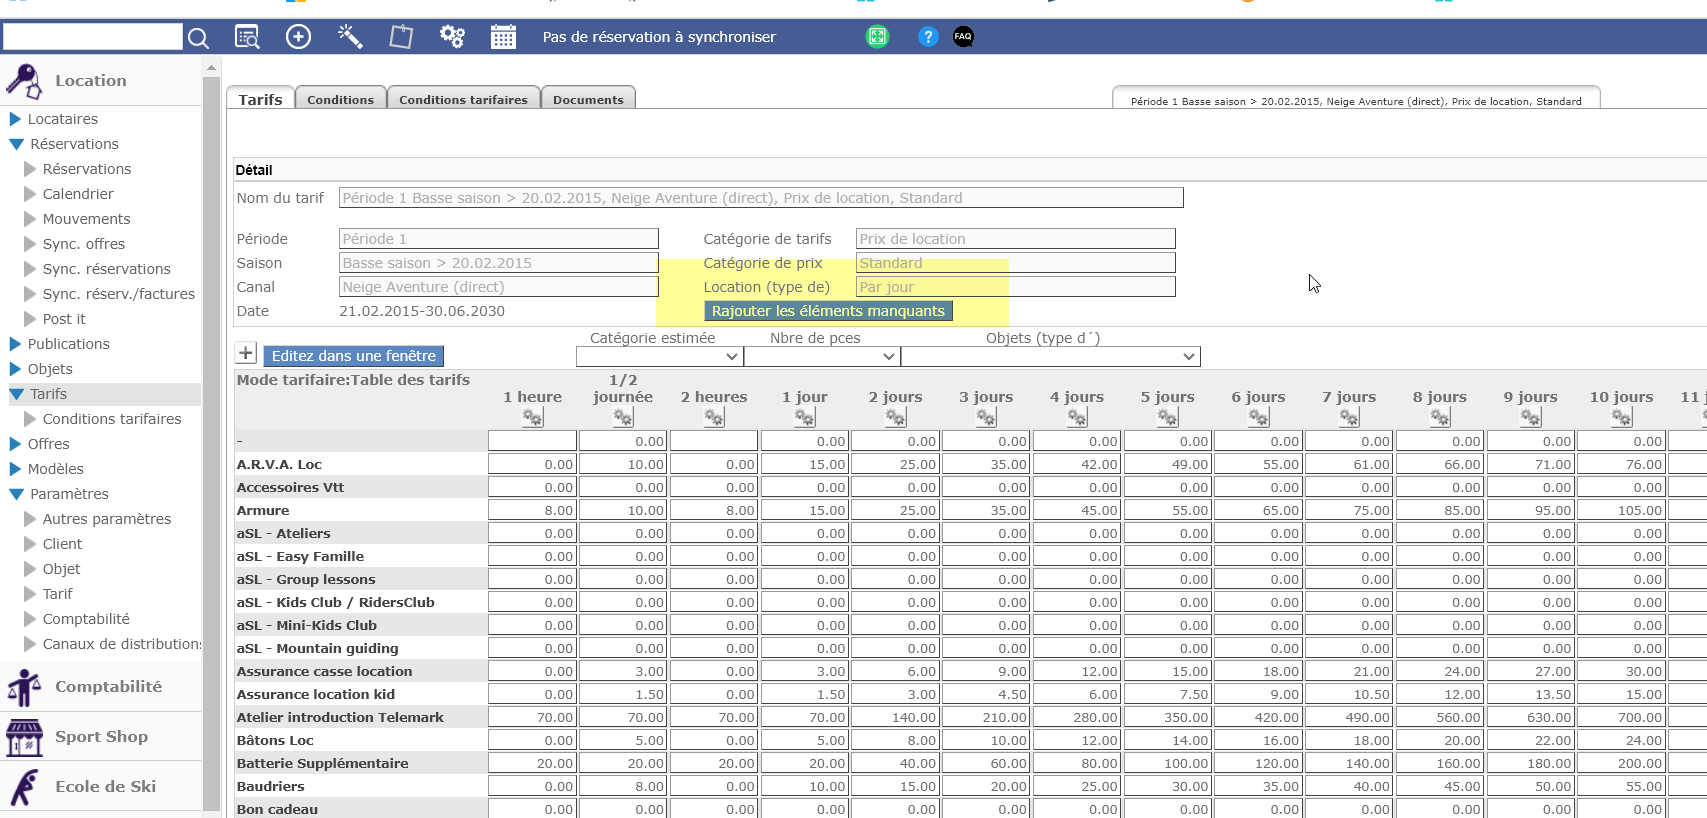1707x818 pixels.
Task: Expand the Locataires tree node
Action: point(16,119)
